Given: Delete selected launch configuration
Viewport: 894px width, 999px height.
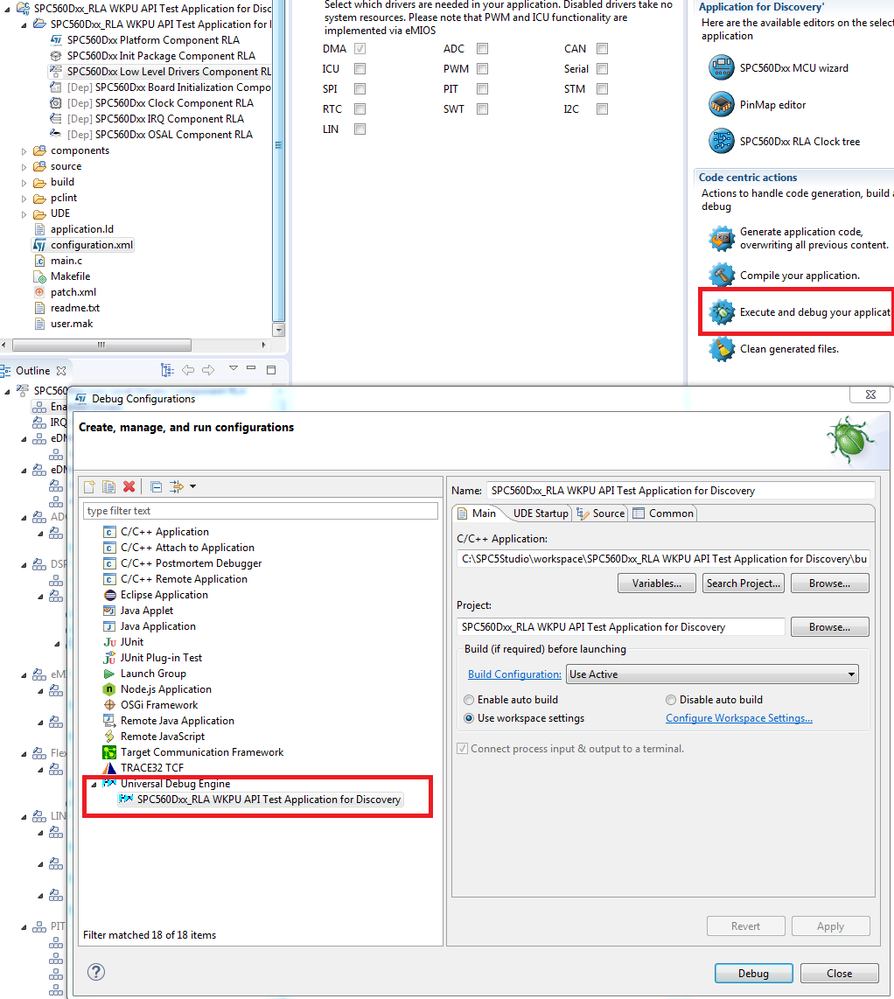Looking at the screenshot, I should coord(129,487).
